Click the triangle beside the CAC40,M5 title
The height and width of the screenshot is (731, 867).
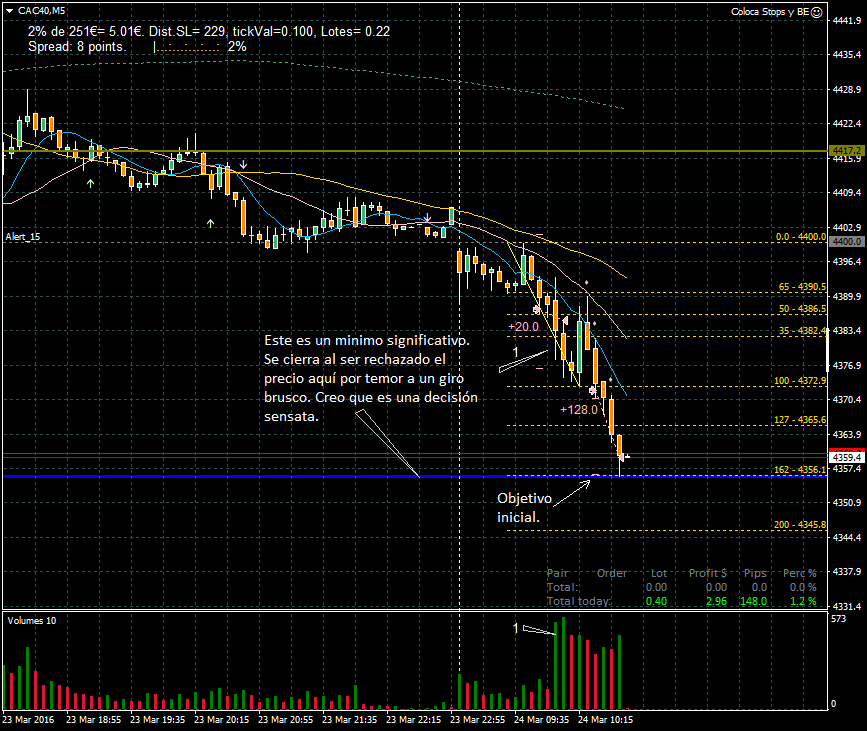pos(10,10)
